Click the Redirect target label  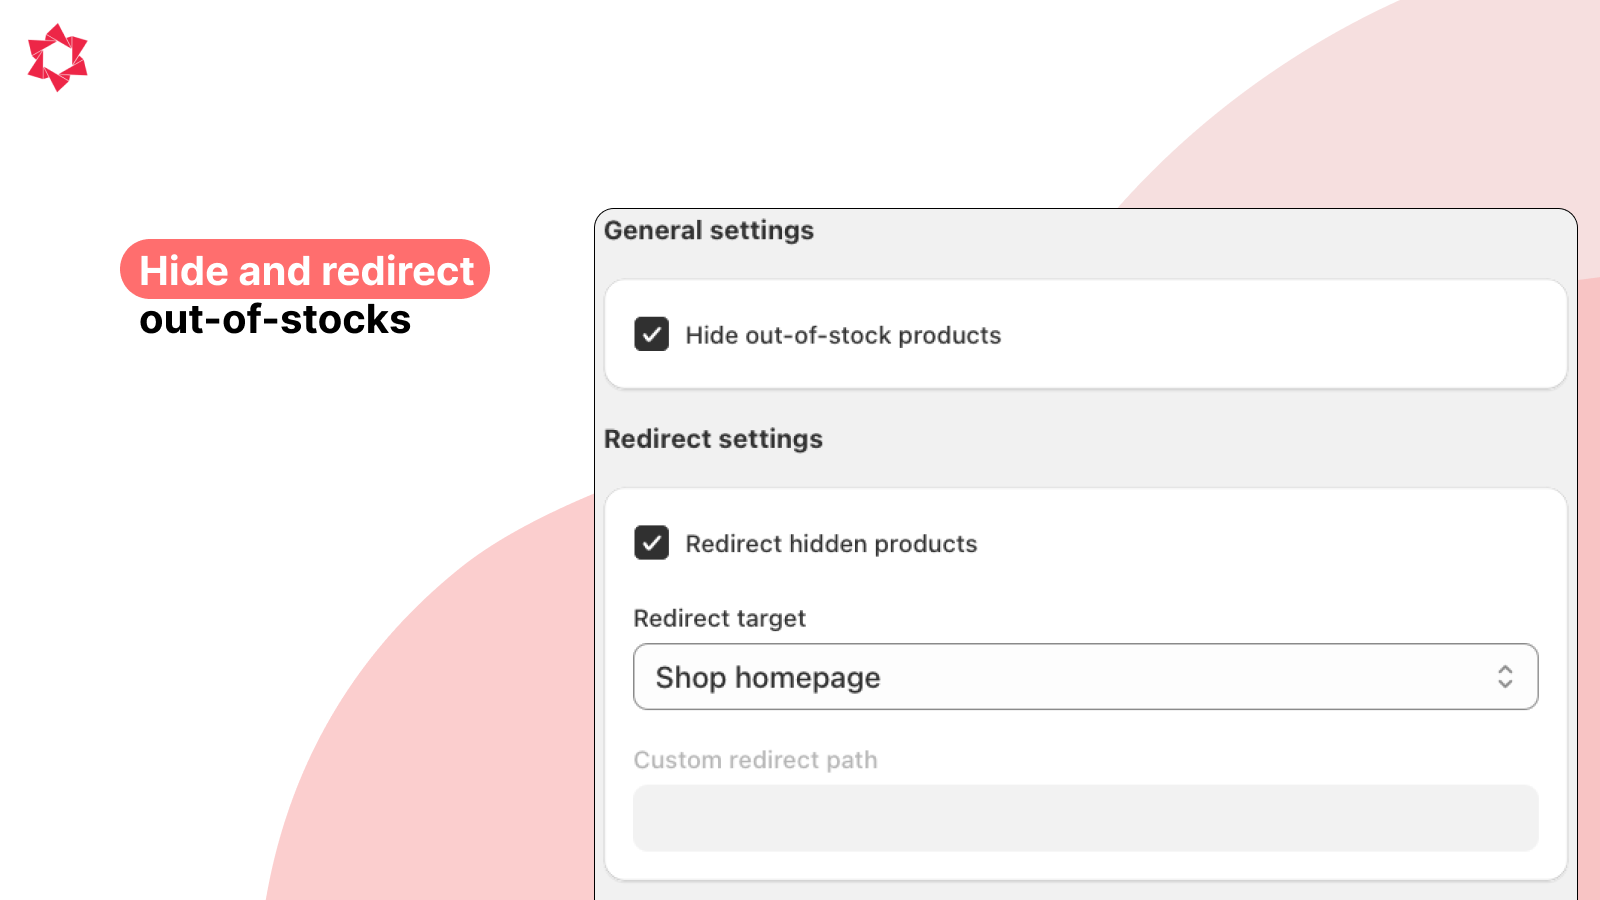[x=719, y=618]
